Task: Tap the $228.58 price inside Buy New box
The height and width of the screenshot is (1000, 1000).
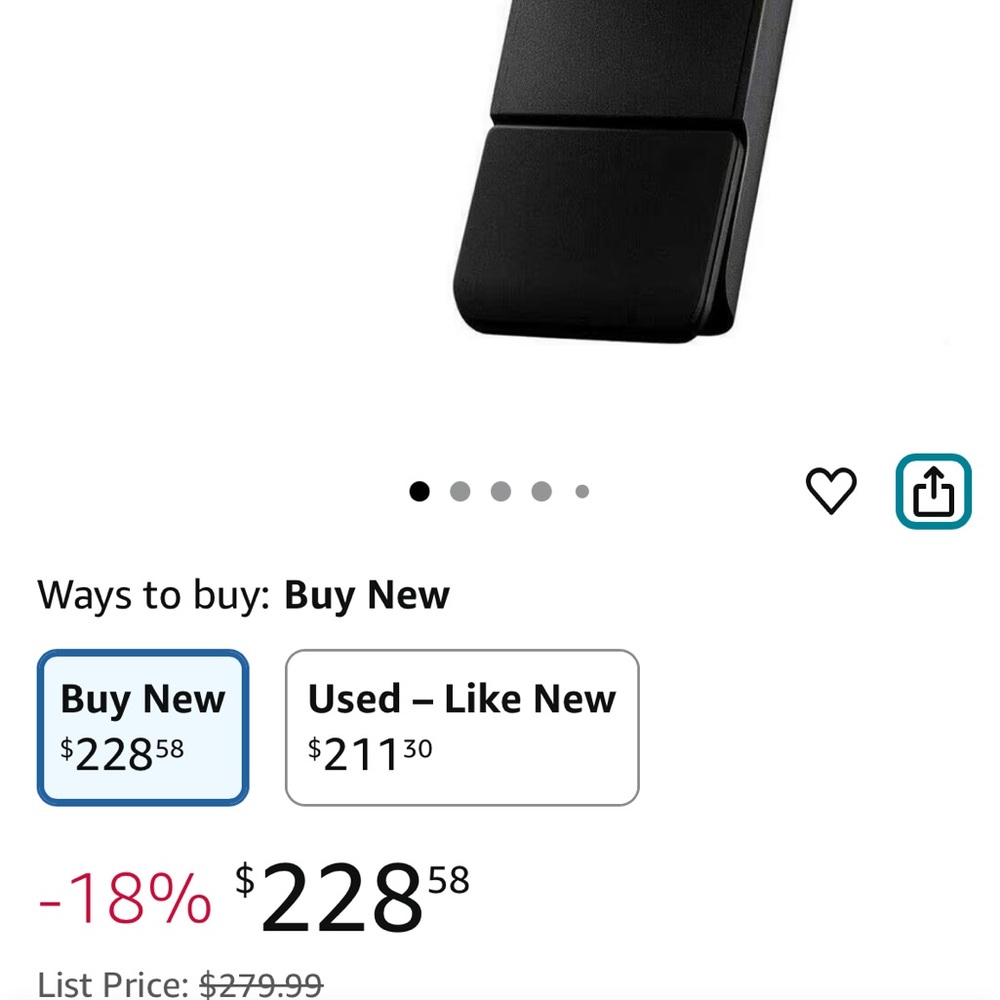Action: (123, 754)
